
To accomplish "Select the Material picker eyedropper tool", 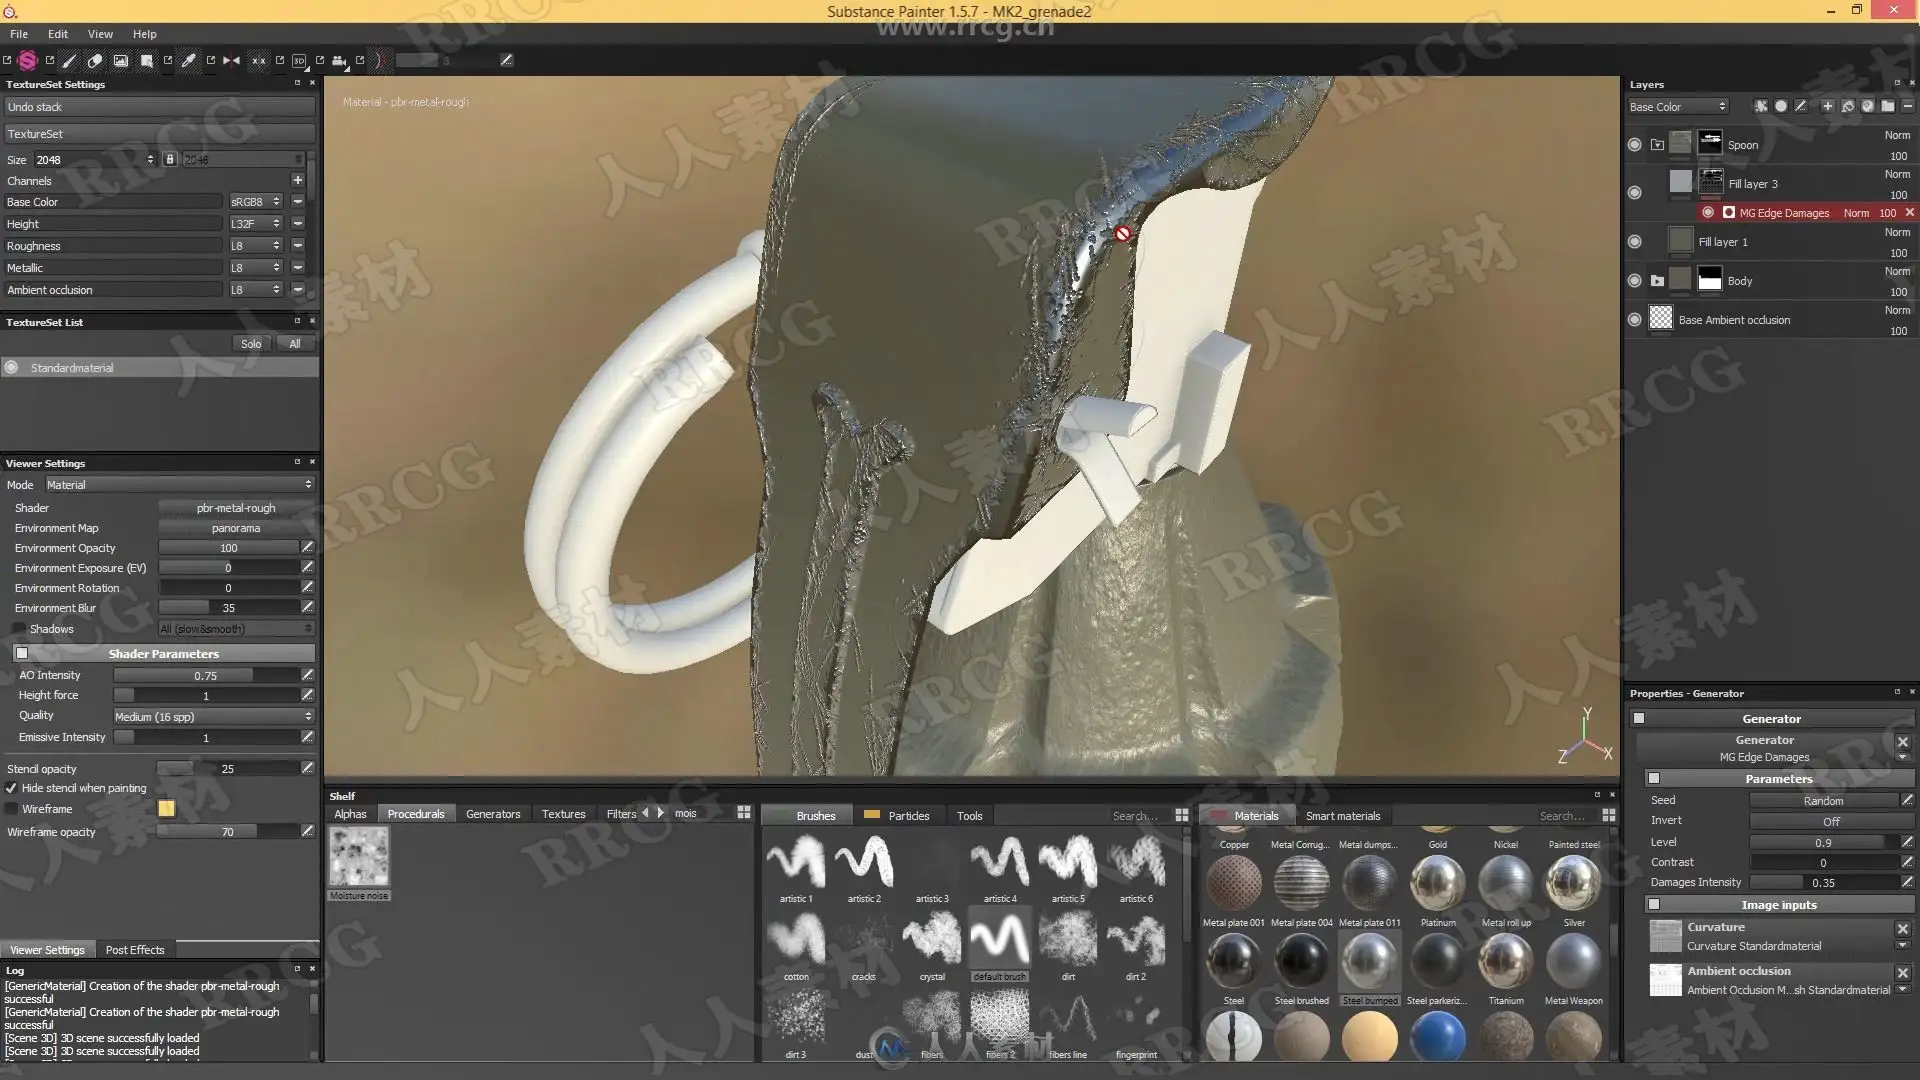I will click(188, 60).
